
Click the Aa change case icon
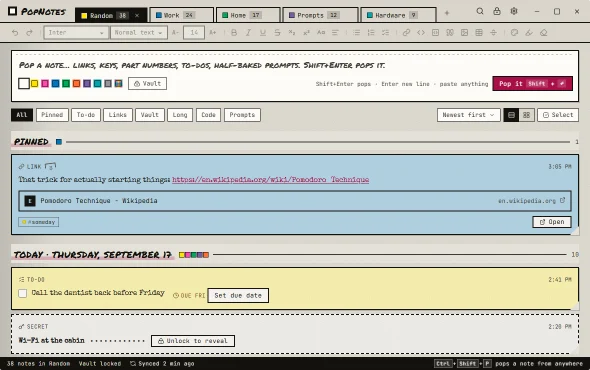321,33
